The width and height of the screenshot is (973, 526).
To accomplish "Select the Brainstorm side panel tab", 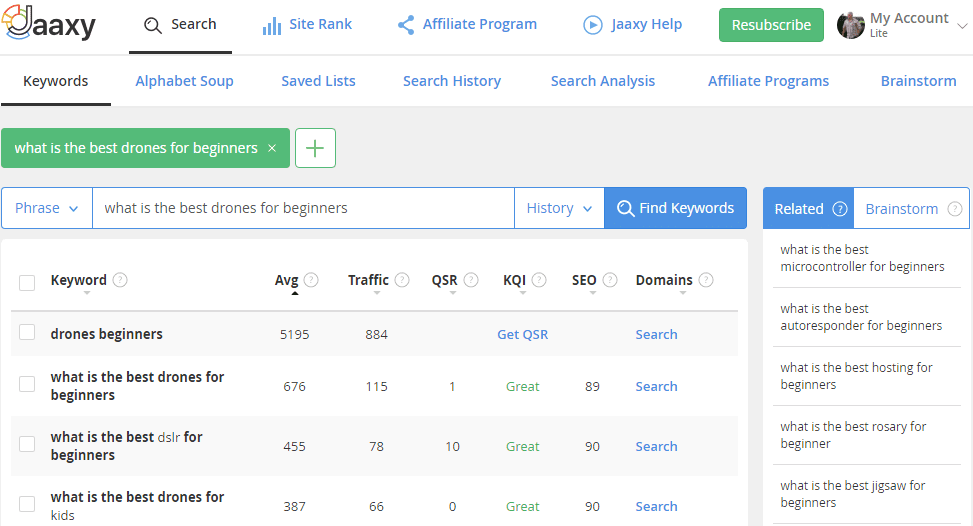I will [x=912, y=208].
